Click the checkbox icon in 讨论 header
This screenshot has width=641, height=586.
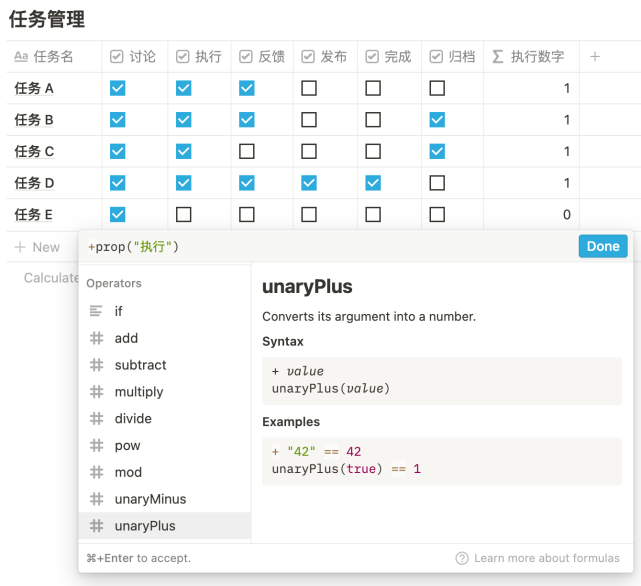click(117, 57)
